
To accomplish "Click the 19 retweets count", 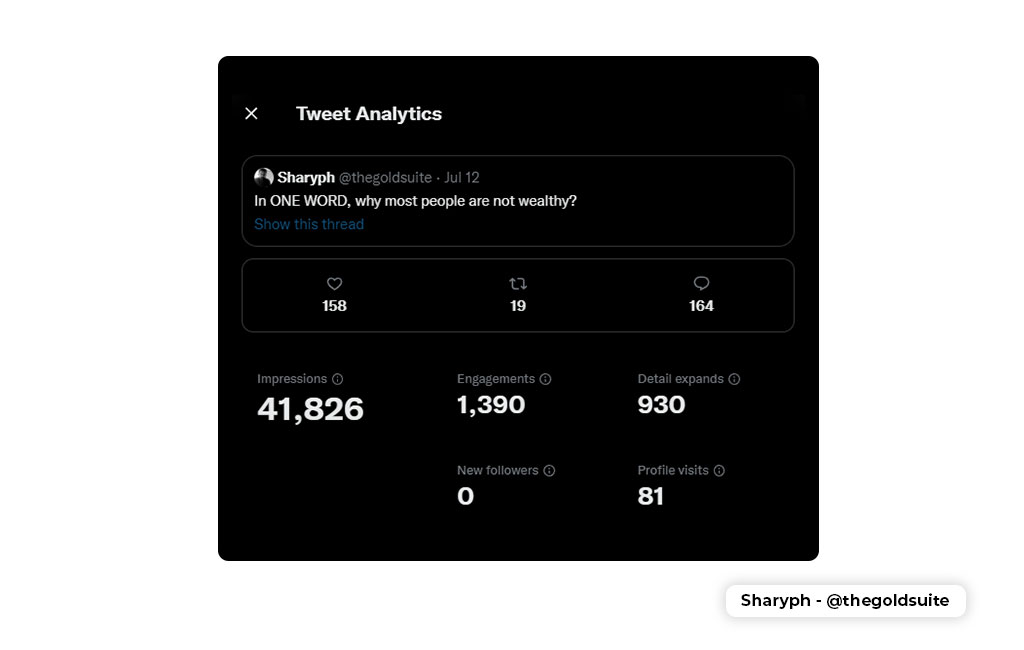I will (x=518, y=306).
